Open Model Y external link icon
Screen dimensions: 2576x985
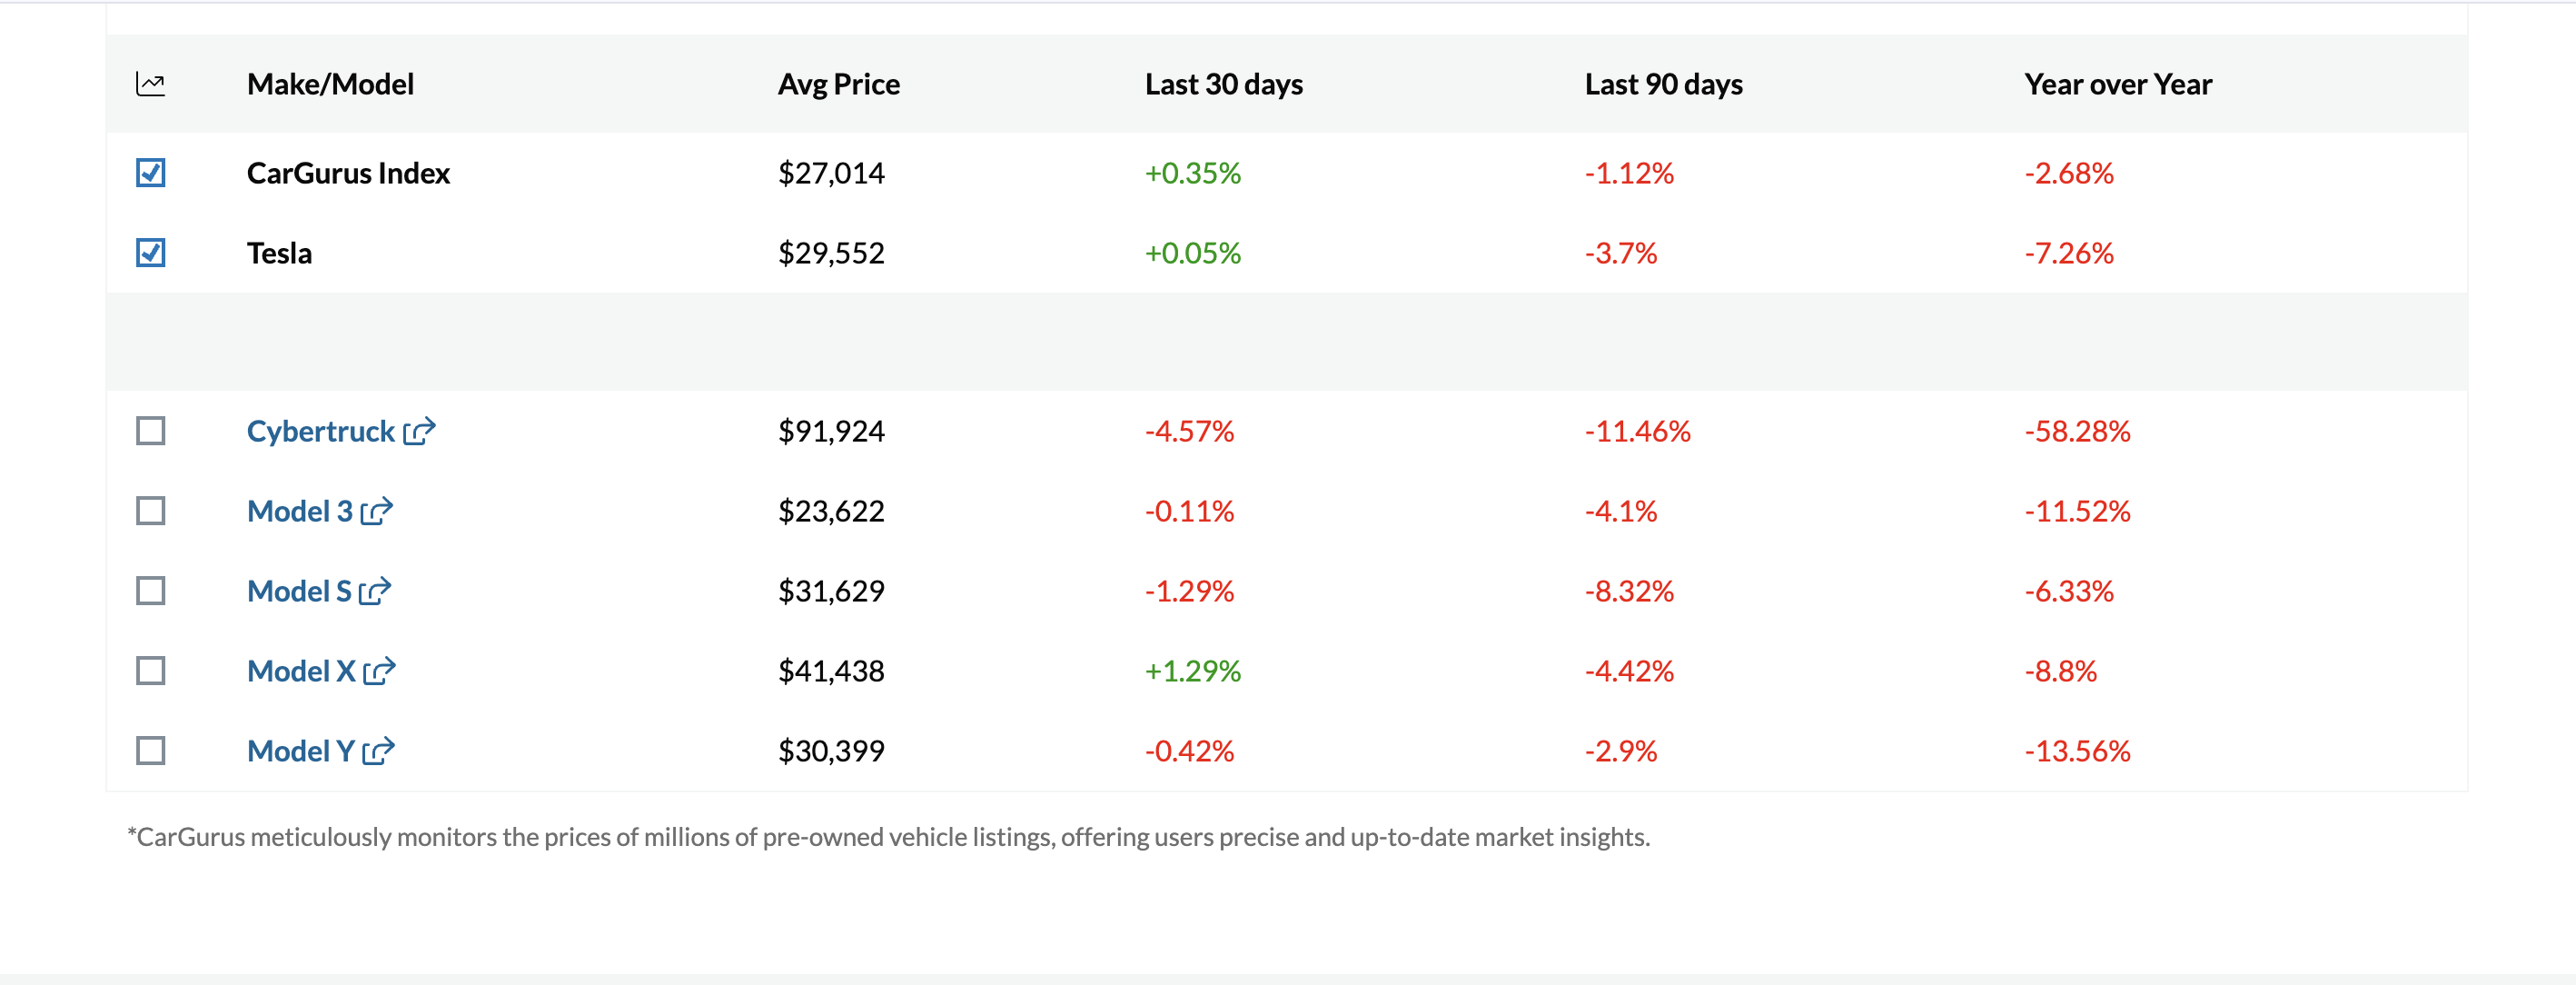(380, 750)
